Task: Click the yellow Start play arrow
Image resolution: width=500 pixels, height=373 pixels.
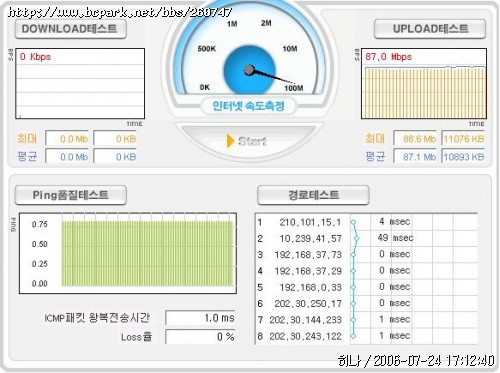Action: tap(230, 141)
